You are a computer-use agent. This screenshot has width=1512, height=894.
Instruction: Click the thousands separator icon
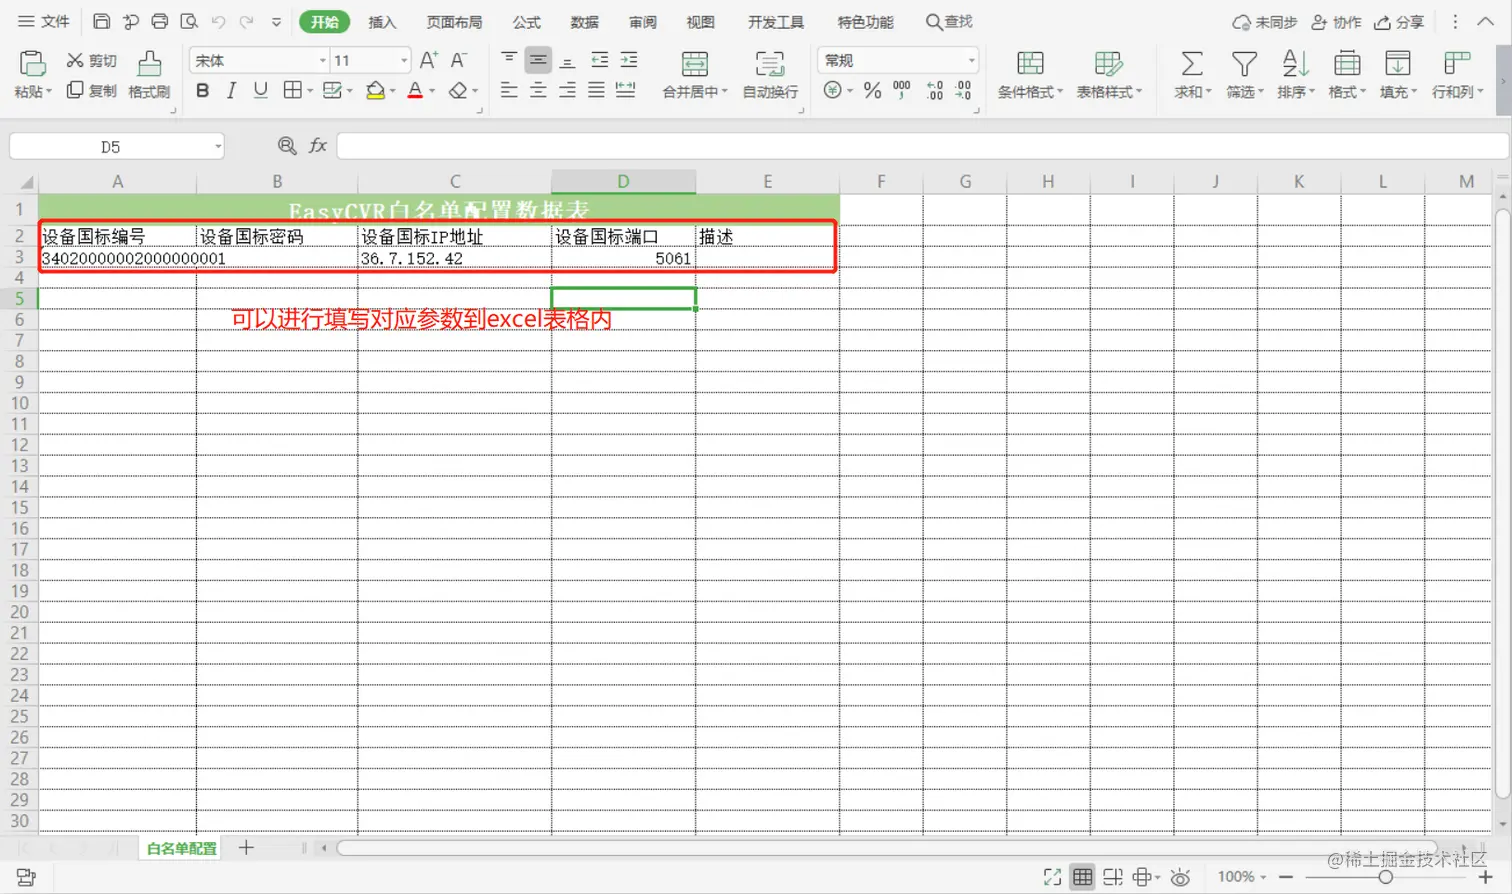[902, 91]
